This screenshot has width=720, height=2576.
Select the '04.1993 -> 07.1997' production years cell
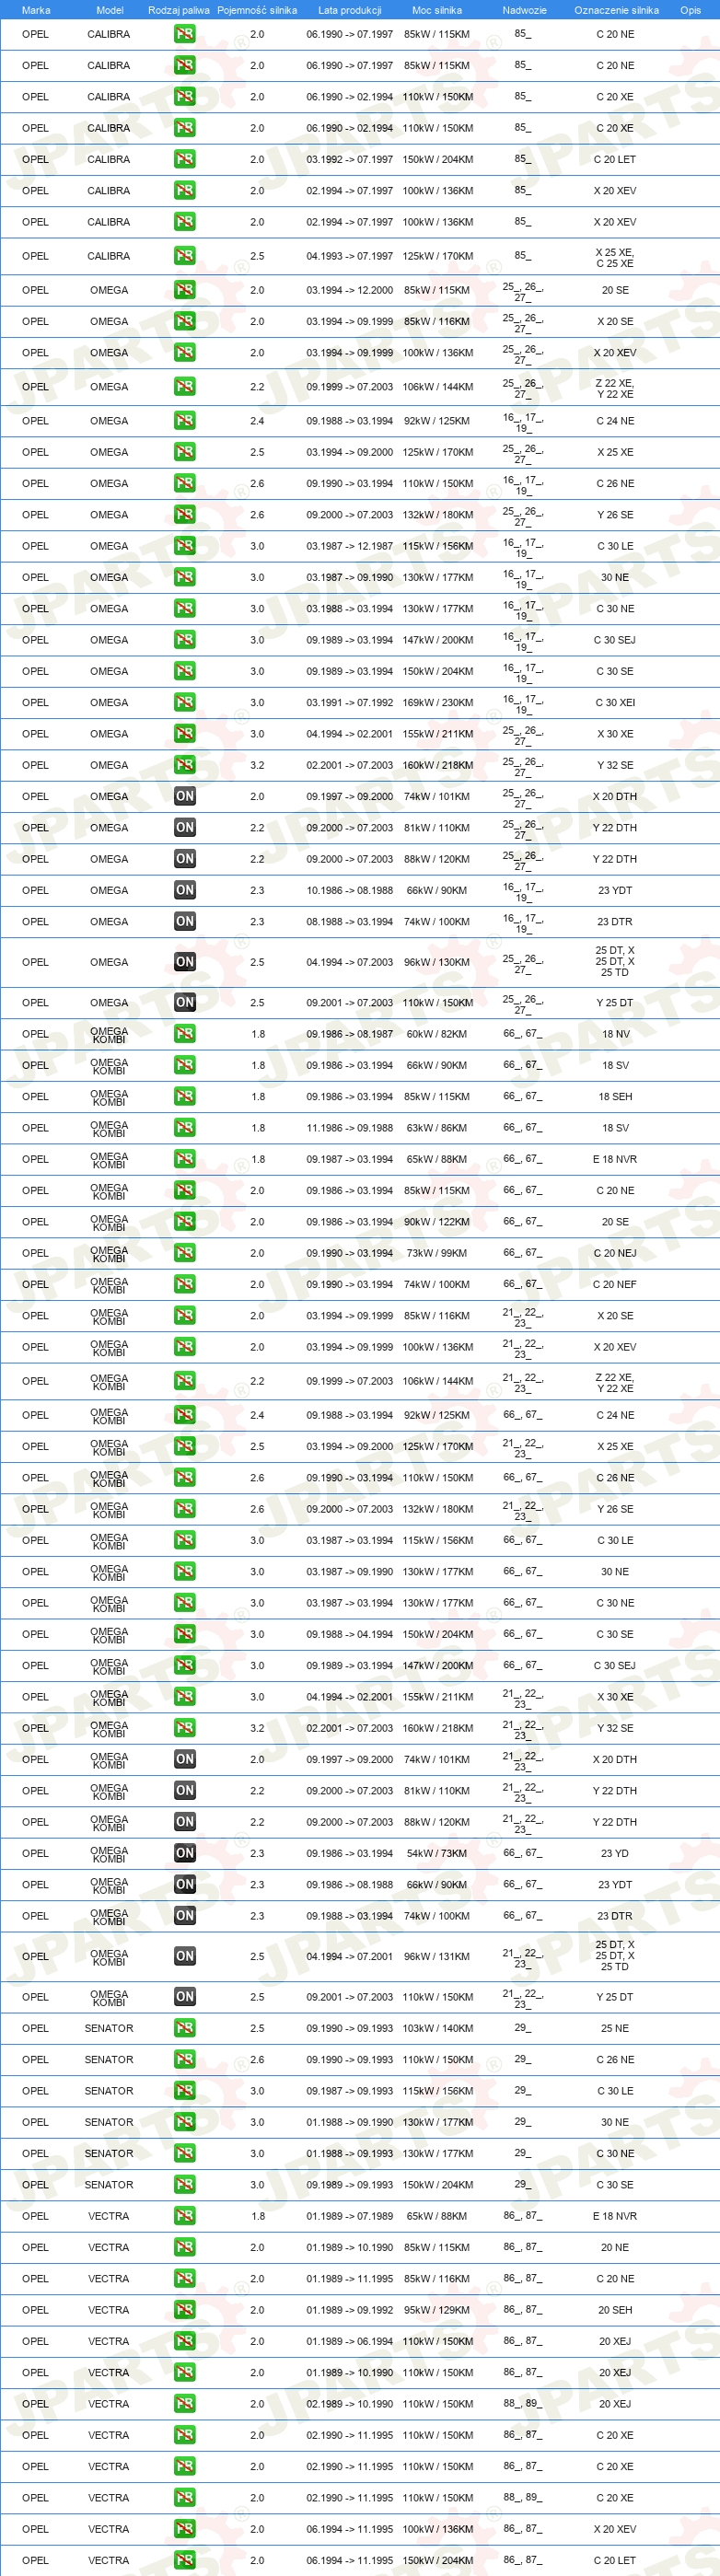pos(350,256)
